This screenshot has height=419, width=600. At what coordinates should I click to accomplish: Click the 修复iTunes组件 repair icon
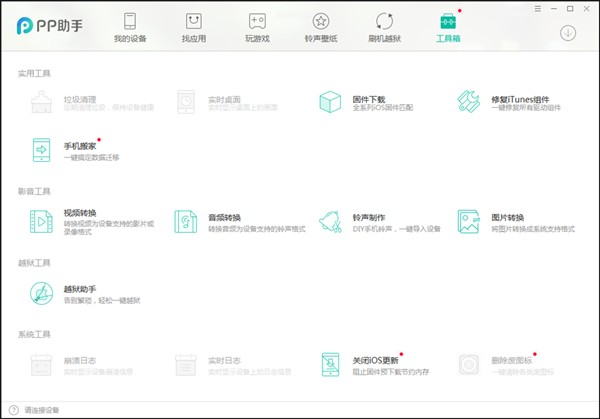click(469, 103)
